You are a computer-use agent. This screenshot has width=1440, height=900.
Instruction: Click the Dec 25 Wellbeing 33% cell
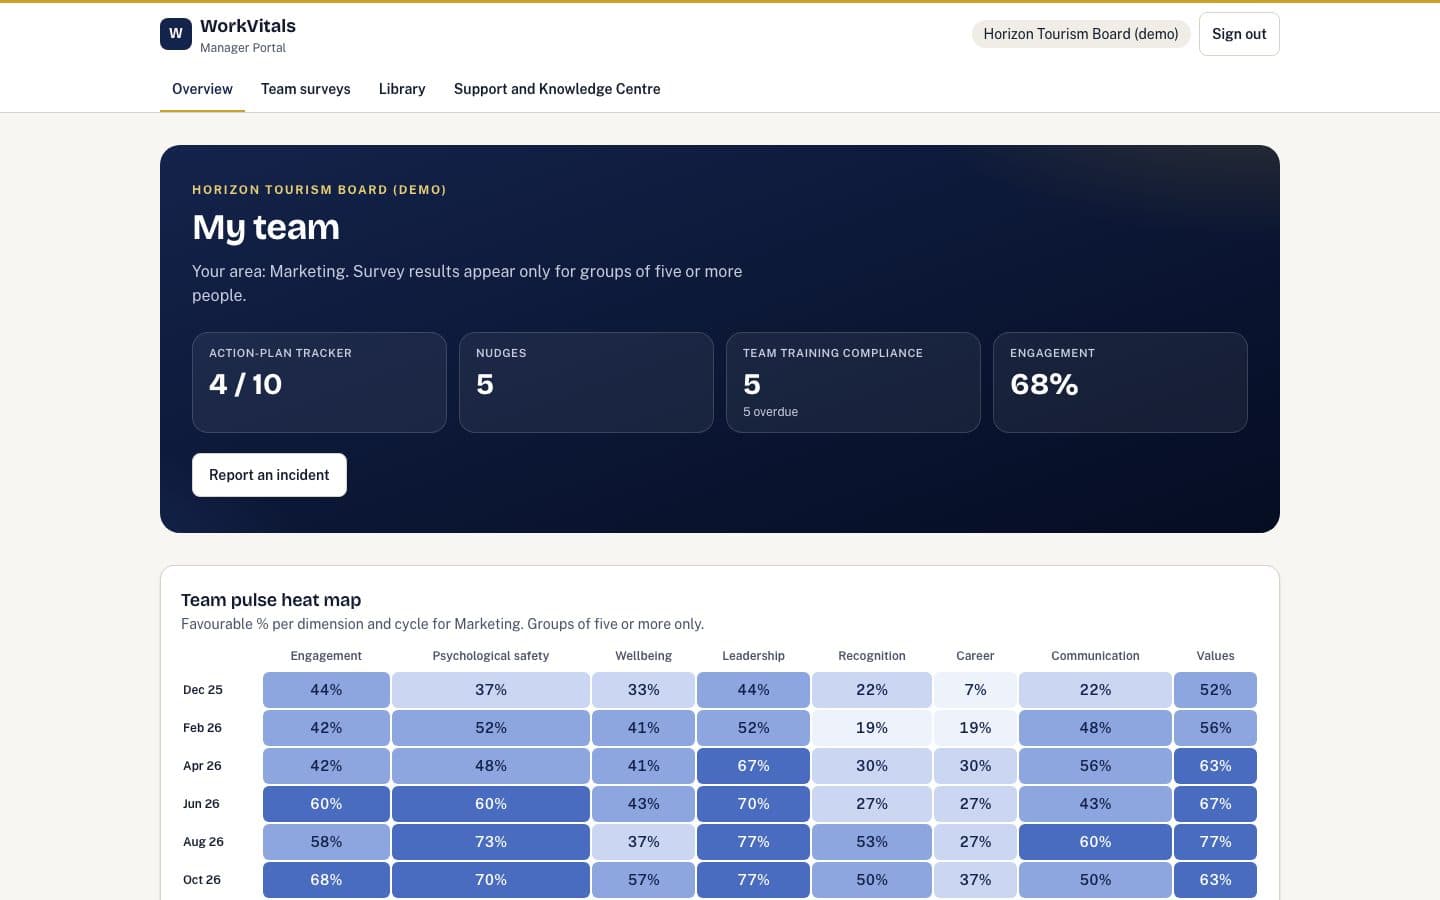[x=644, y=690]
